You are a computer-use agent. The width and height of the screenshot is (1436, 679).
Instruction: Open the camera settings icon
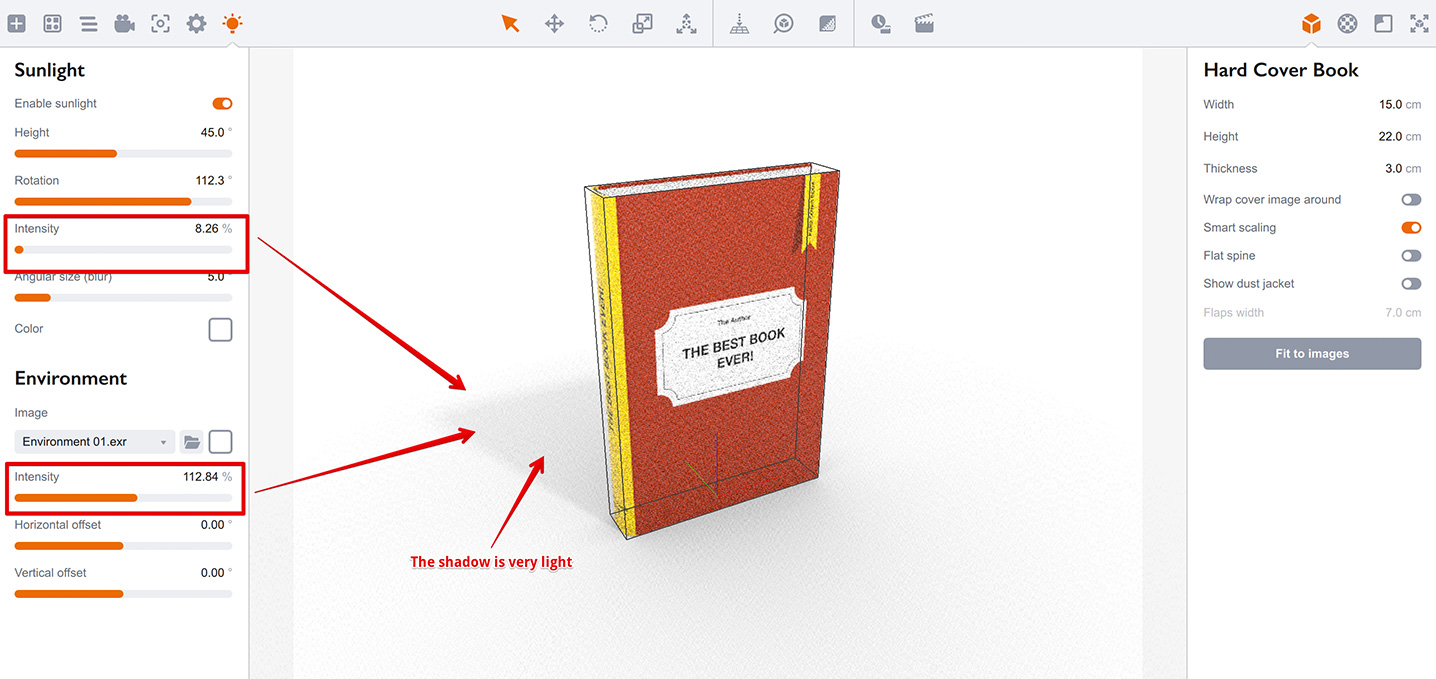160,23
